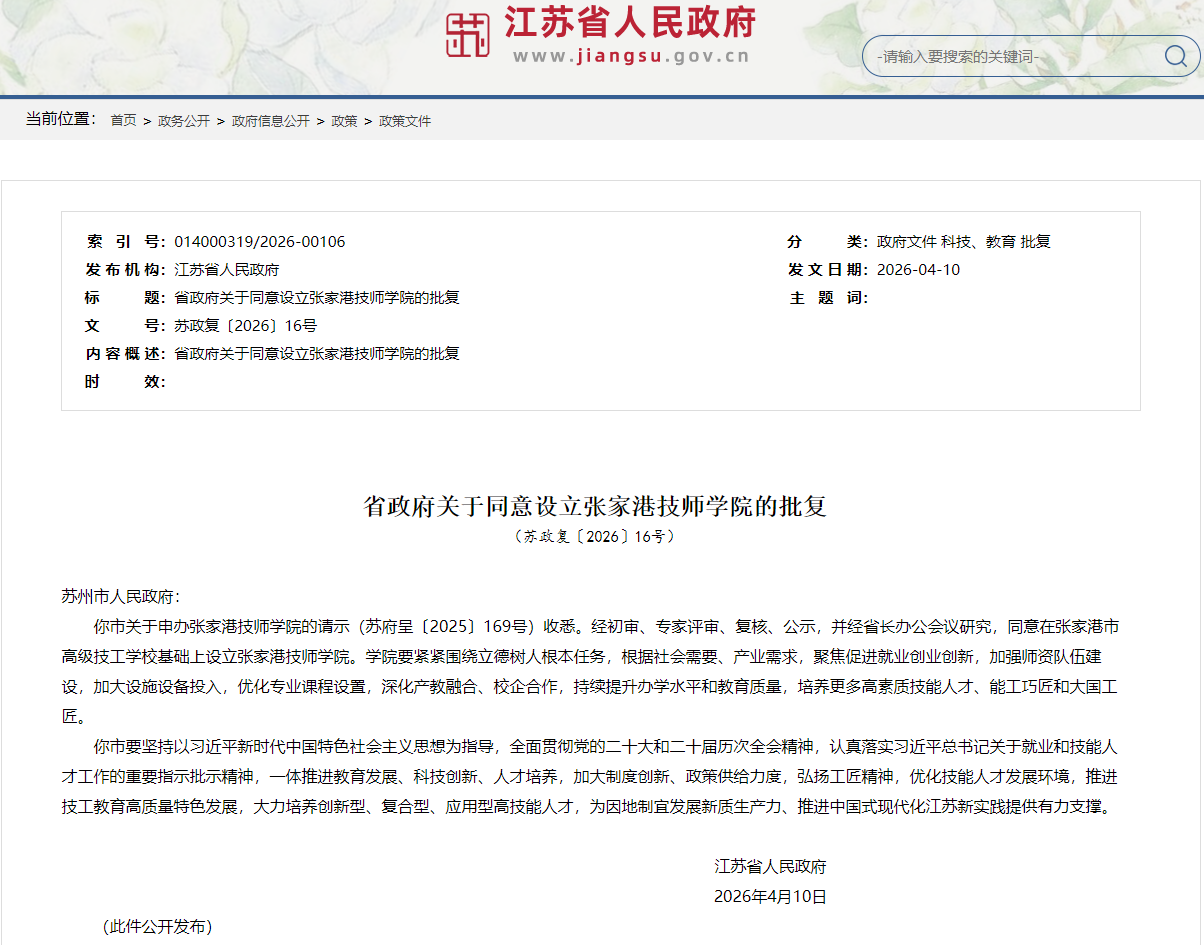Viewport: 1204px width, 945px height.
Task: Go to 首页 in the breadcrumb
Action: (x=123, y=121)
